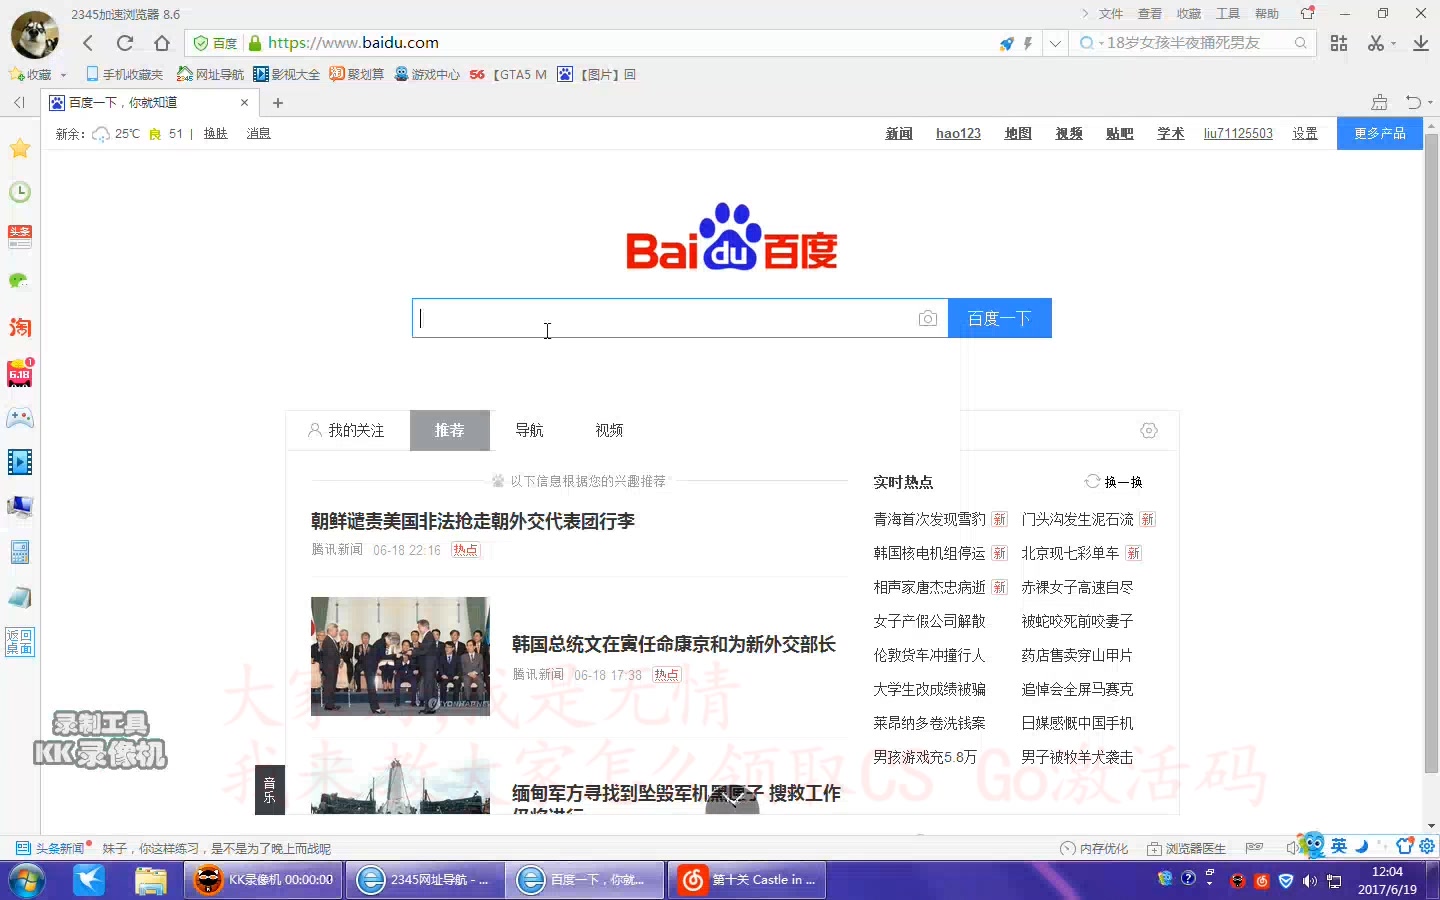The width and height of the screenshot is (1440, 900).
Task: Click the Baidu camera image search icon
Action: [928, 318]
